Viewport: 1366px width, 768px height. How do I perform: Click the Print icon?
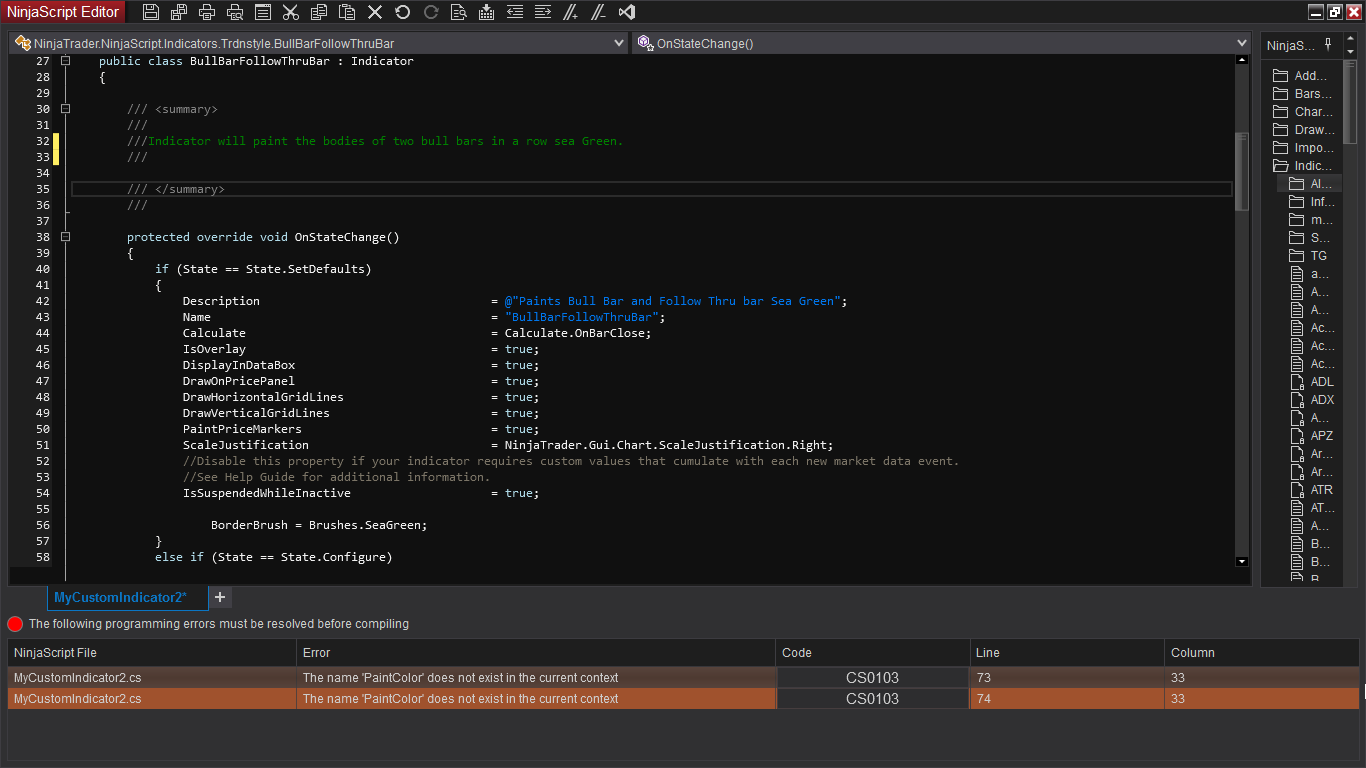click(x=207, y=12)
